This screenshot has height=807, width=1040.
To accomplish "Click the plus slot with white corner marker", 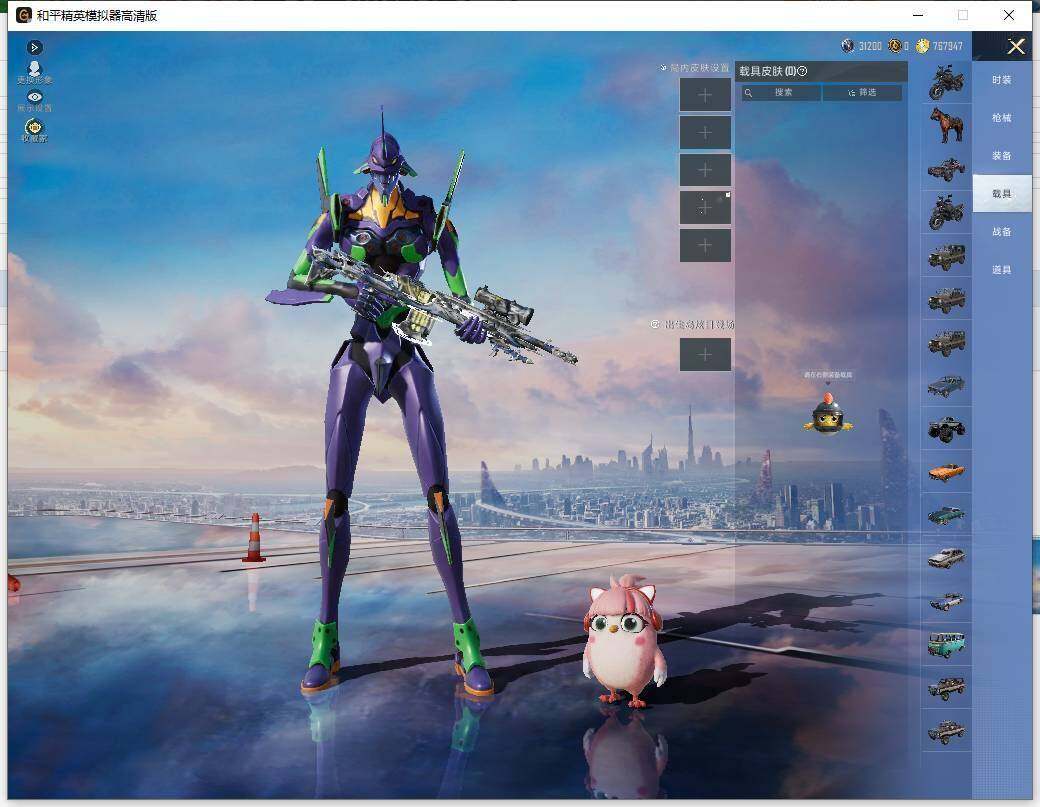I will [705, 208].
